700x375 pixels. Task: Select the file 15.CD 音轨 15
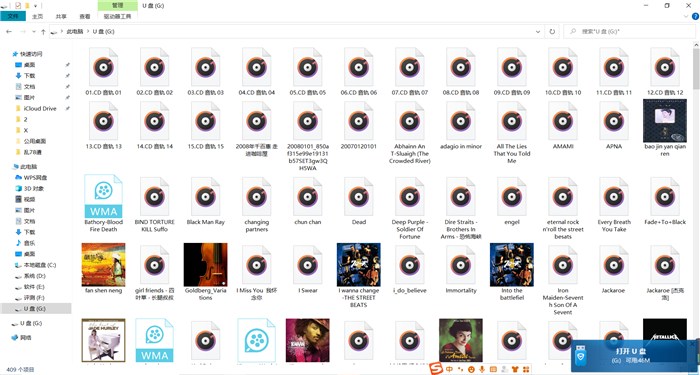click(205, 125)
